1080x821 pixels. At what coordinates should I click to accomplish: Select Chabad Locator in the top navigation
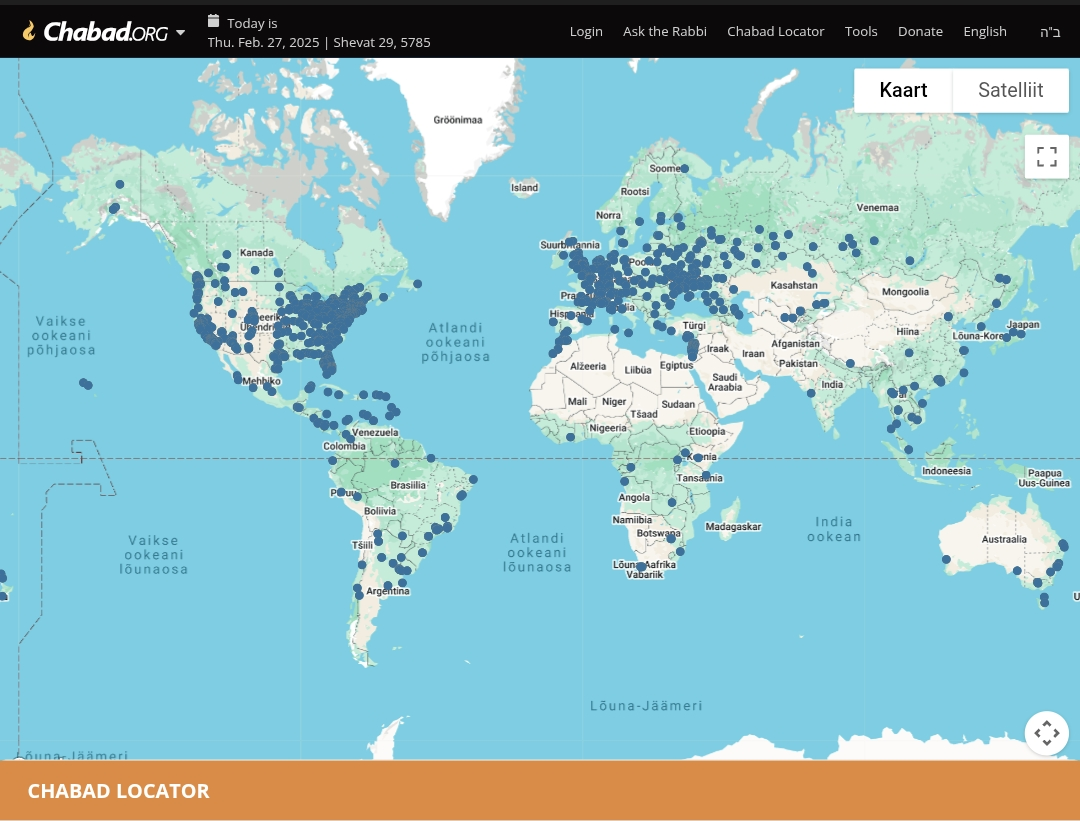click(775, 31)
